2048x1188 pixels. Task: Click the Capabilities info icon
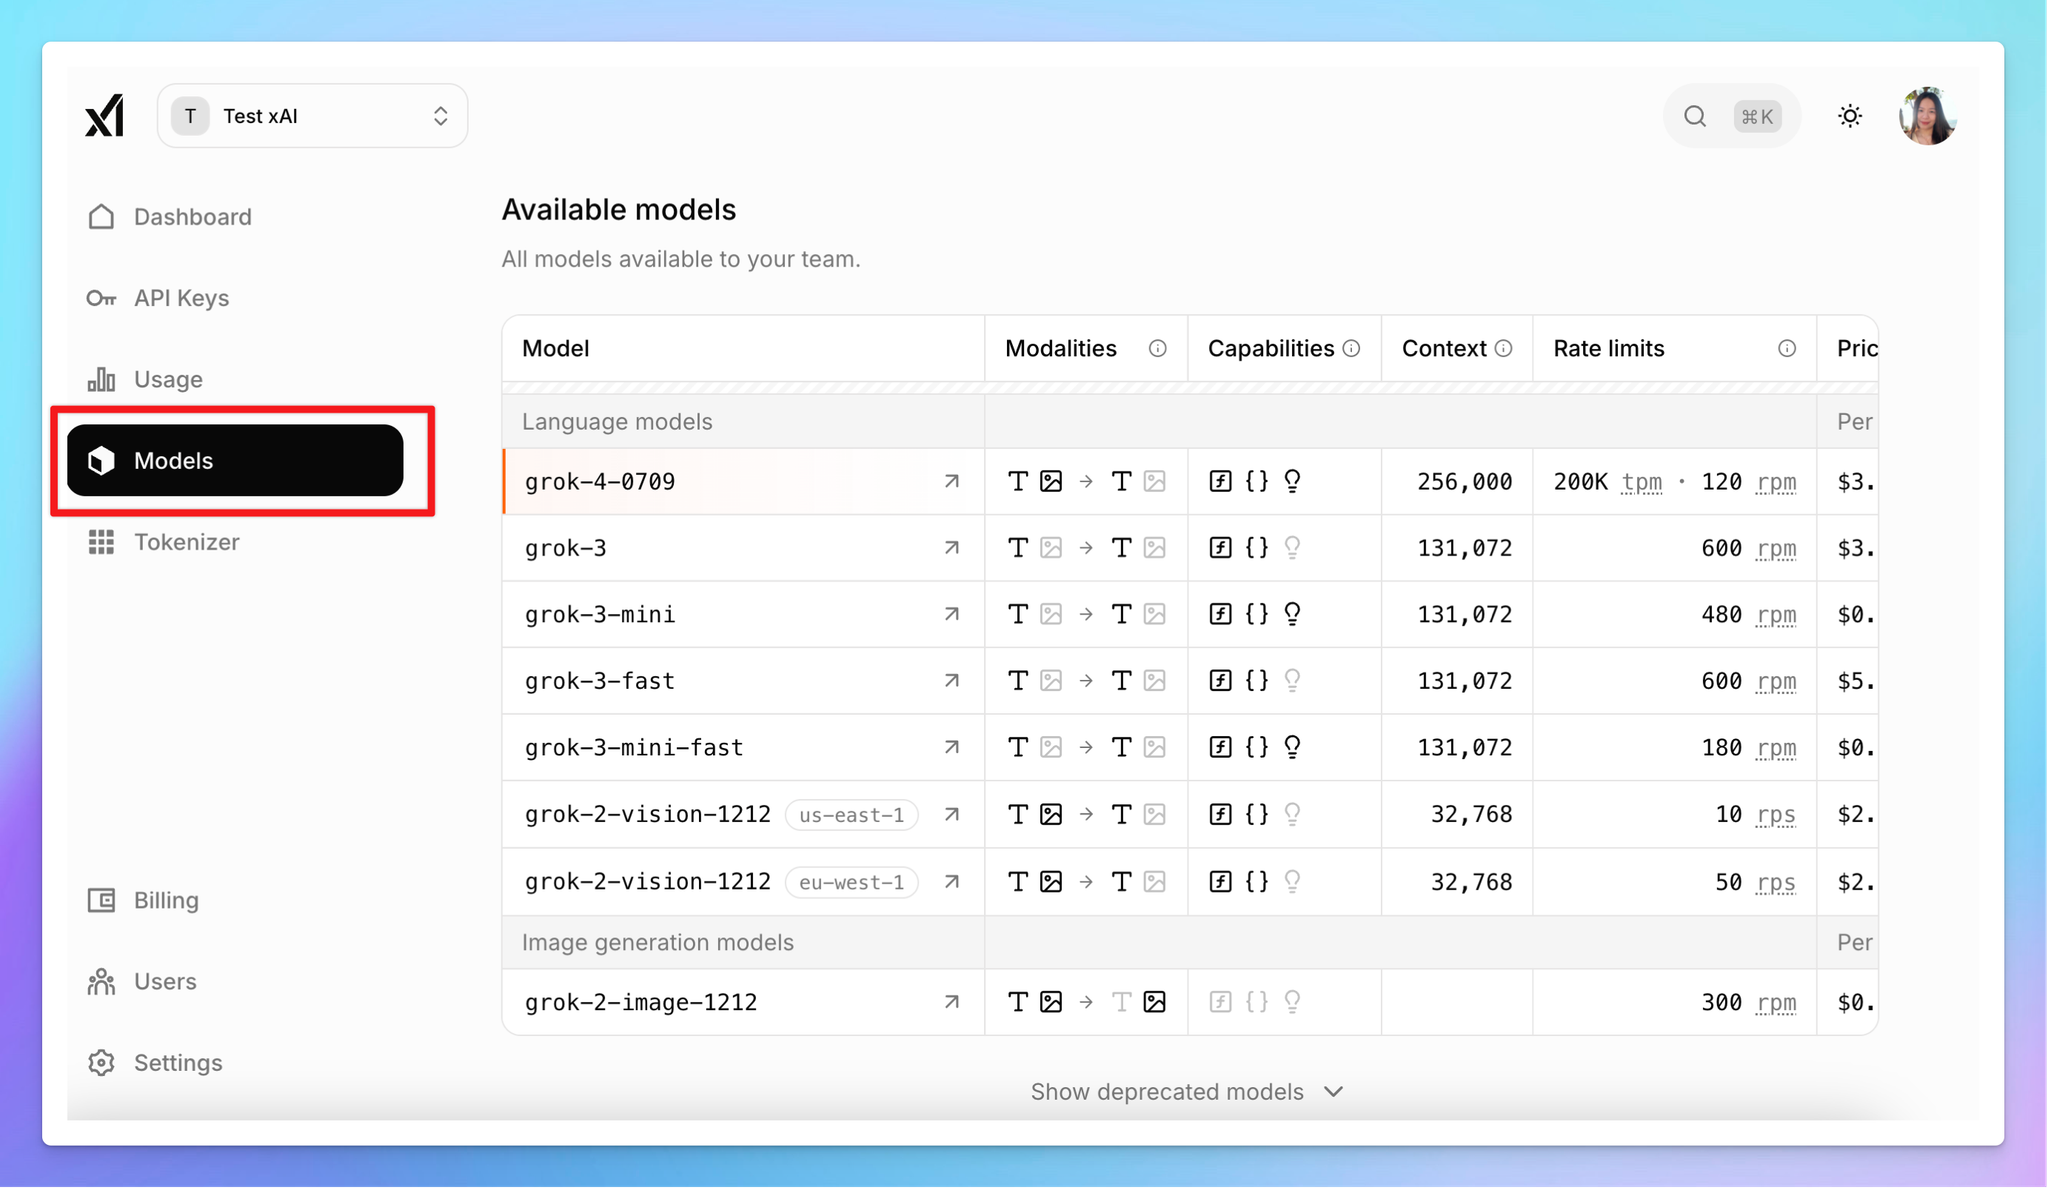[x=1351, y=348]
